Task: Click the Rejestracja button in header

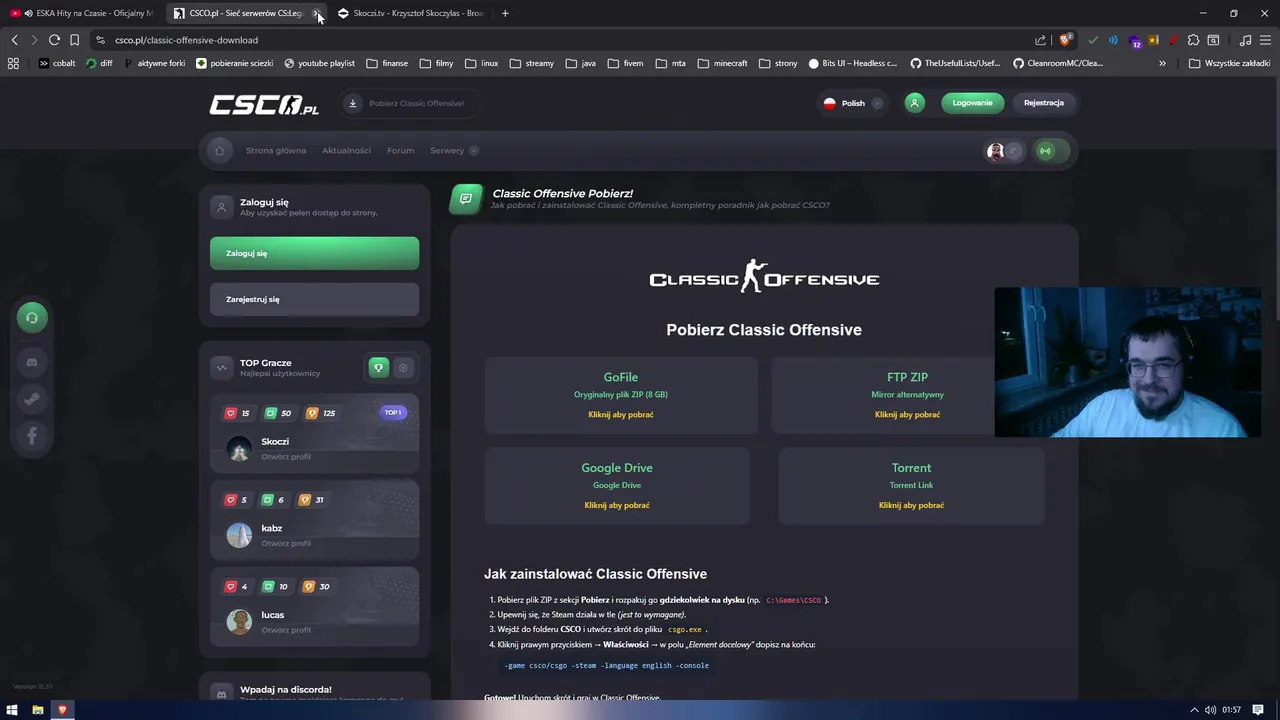Action: point(1043,102)
